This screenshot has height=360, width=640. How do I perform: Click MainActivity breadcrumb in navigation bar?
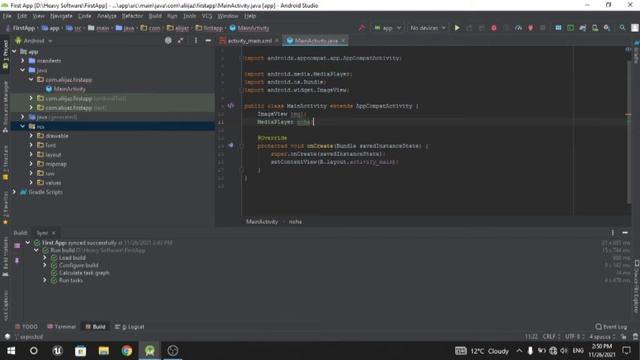click(x=249, y=28)
